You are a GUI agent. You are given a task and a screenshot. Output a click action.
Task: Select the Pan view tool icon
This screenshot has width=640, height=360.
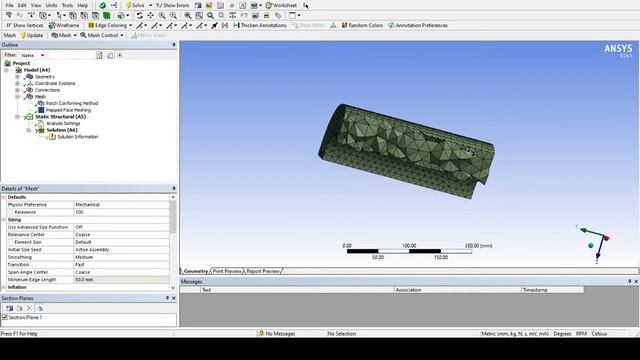coord(151,16)
